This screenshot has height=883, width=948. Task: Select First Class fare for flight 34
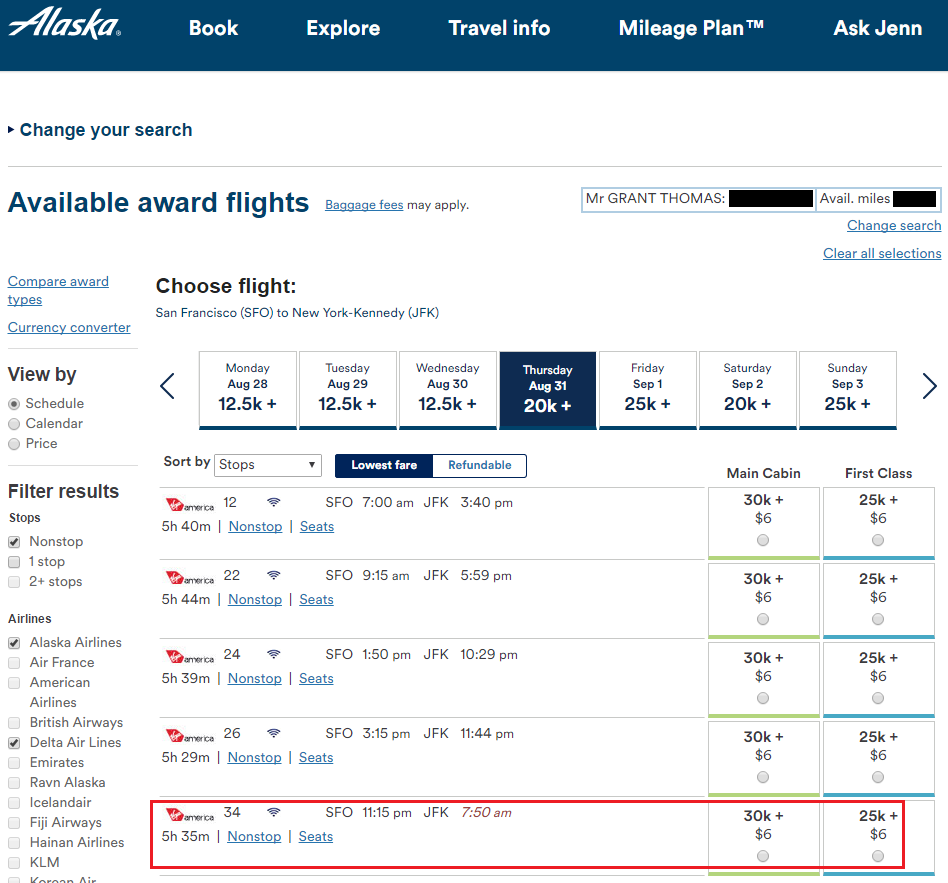pyautogui.click(x=878, y=855)
